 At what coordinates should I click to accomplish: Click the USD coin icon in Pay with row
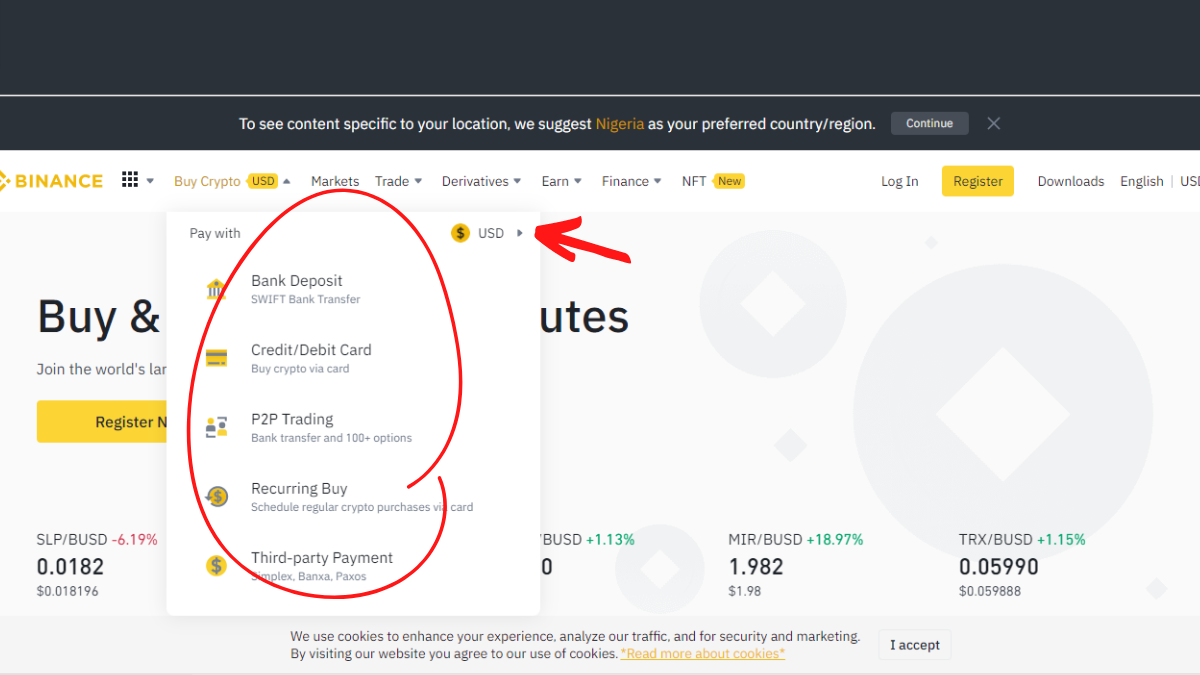[460, 233]
